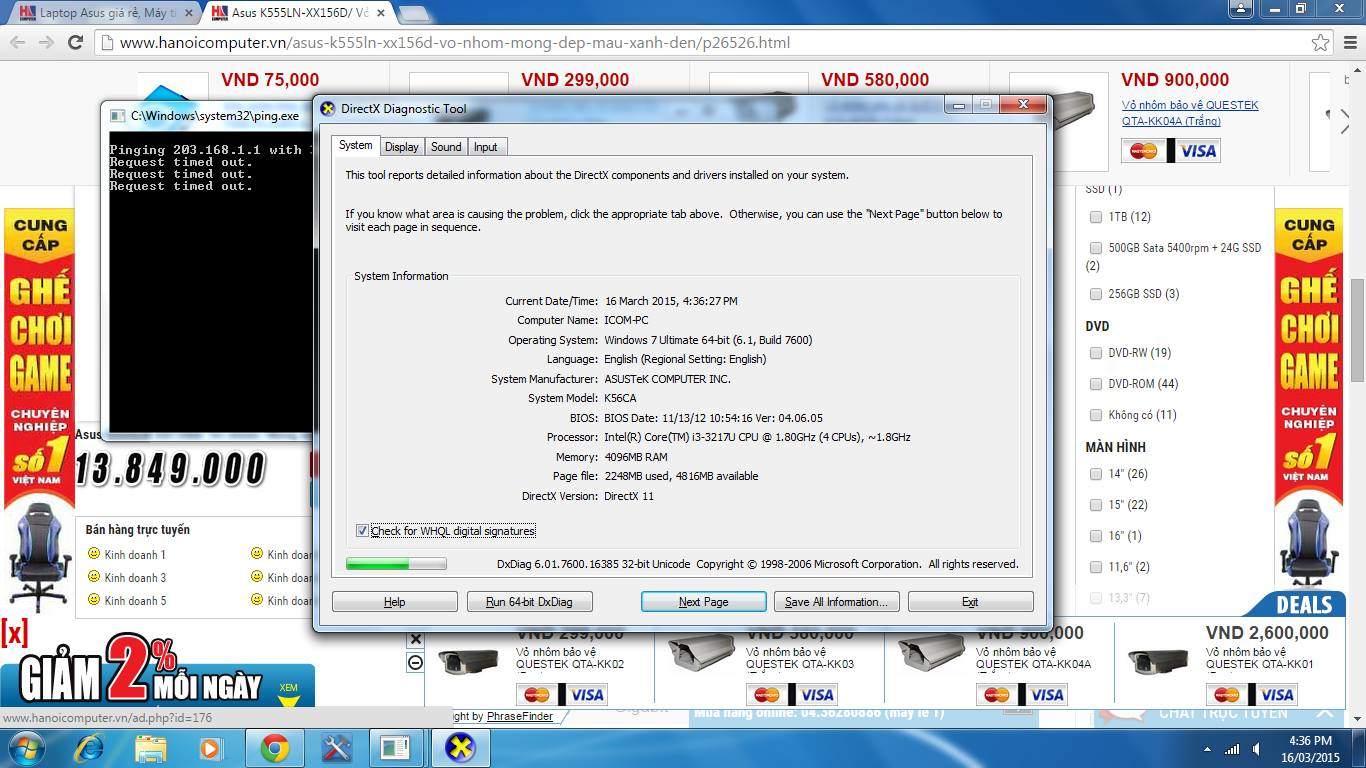Close the bottom product bar with X

[x=416, y=639]
